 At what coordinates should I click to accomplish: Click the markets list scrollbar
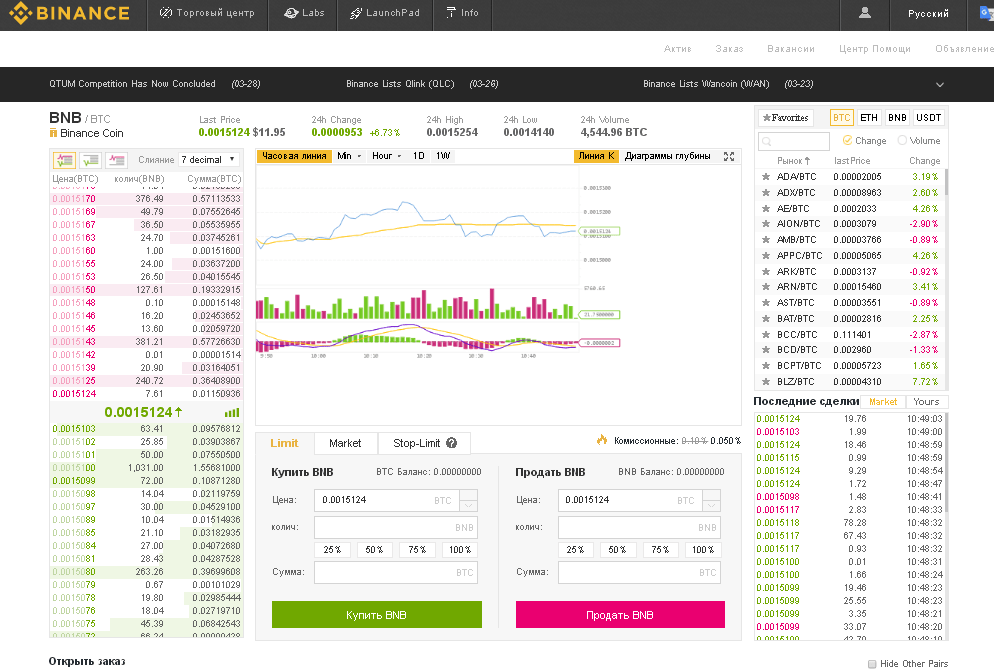[x=946, y=182]
